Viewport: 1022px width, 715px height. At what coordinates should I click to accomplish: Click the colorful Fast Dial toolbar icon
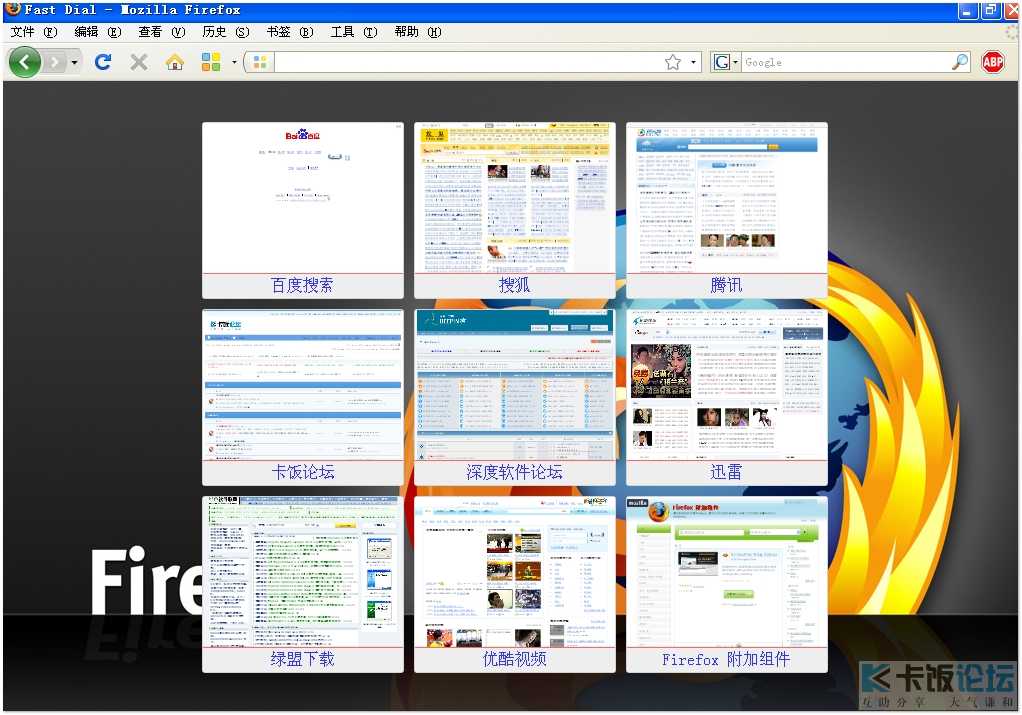point(211,63)
